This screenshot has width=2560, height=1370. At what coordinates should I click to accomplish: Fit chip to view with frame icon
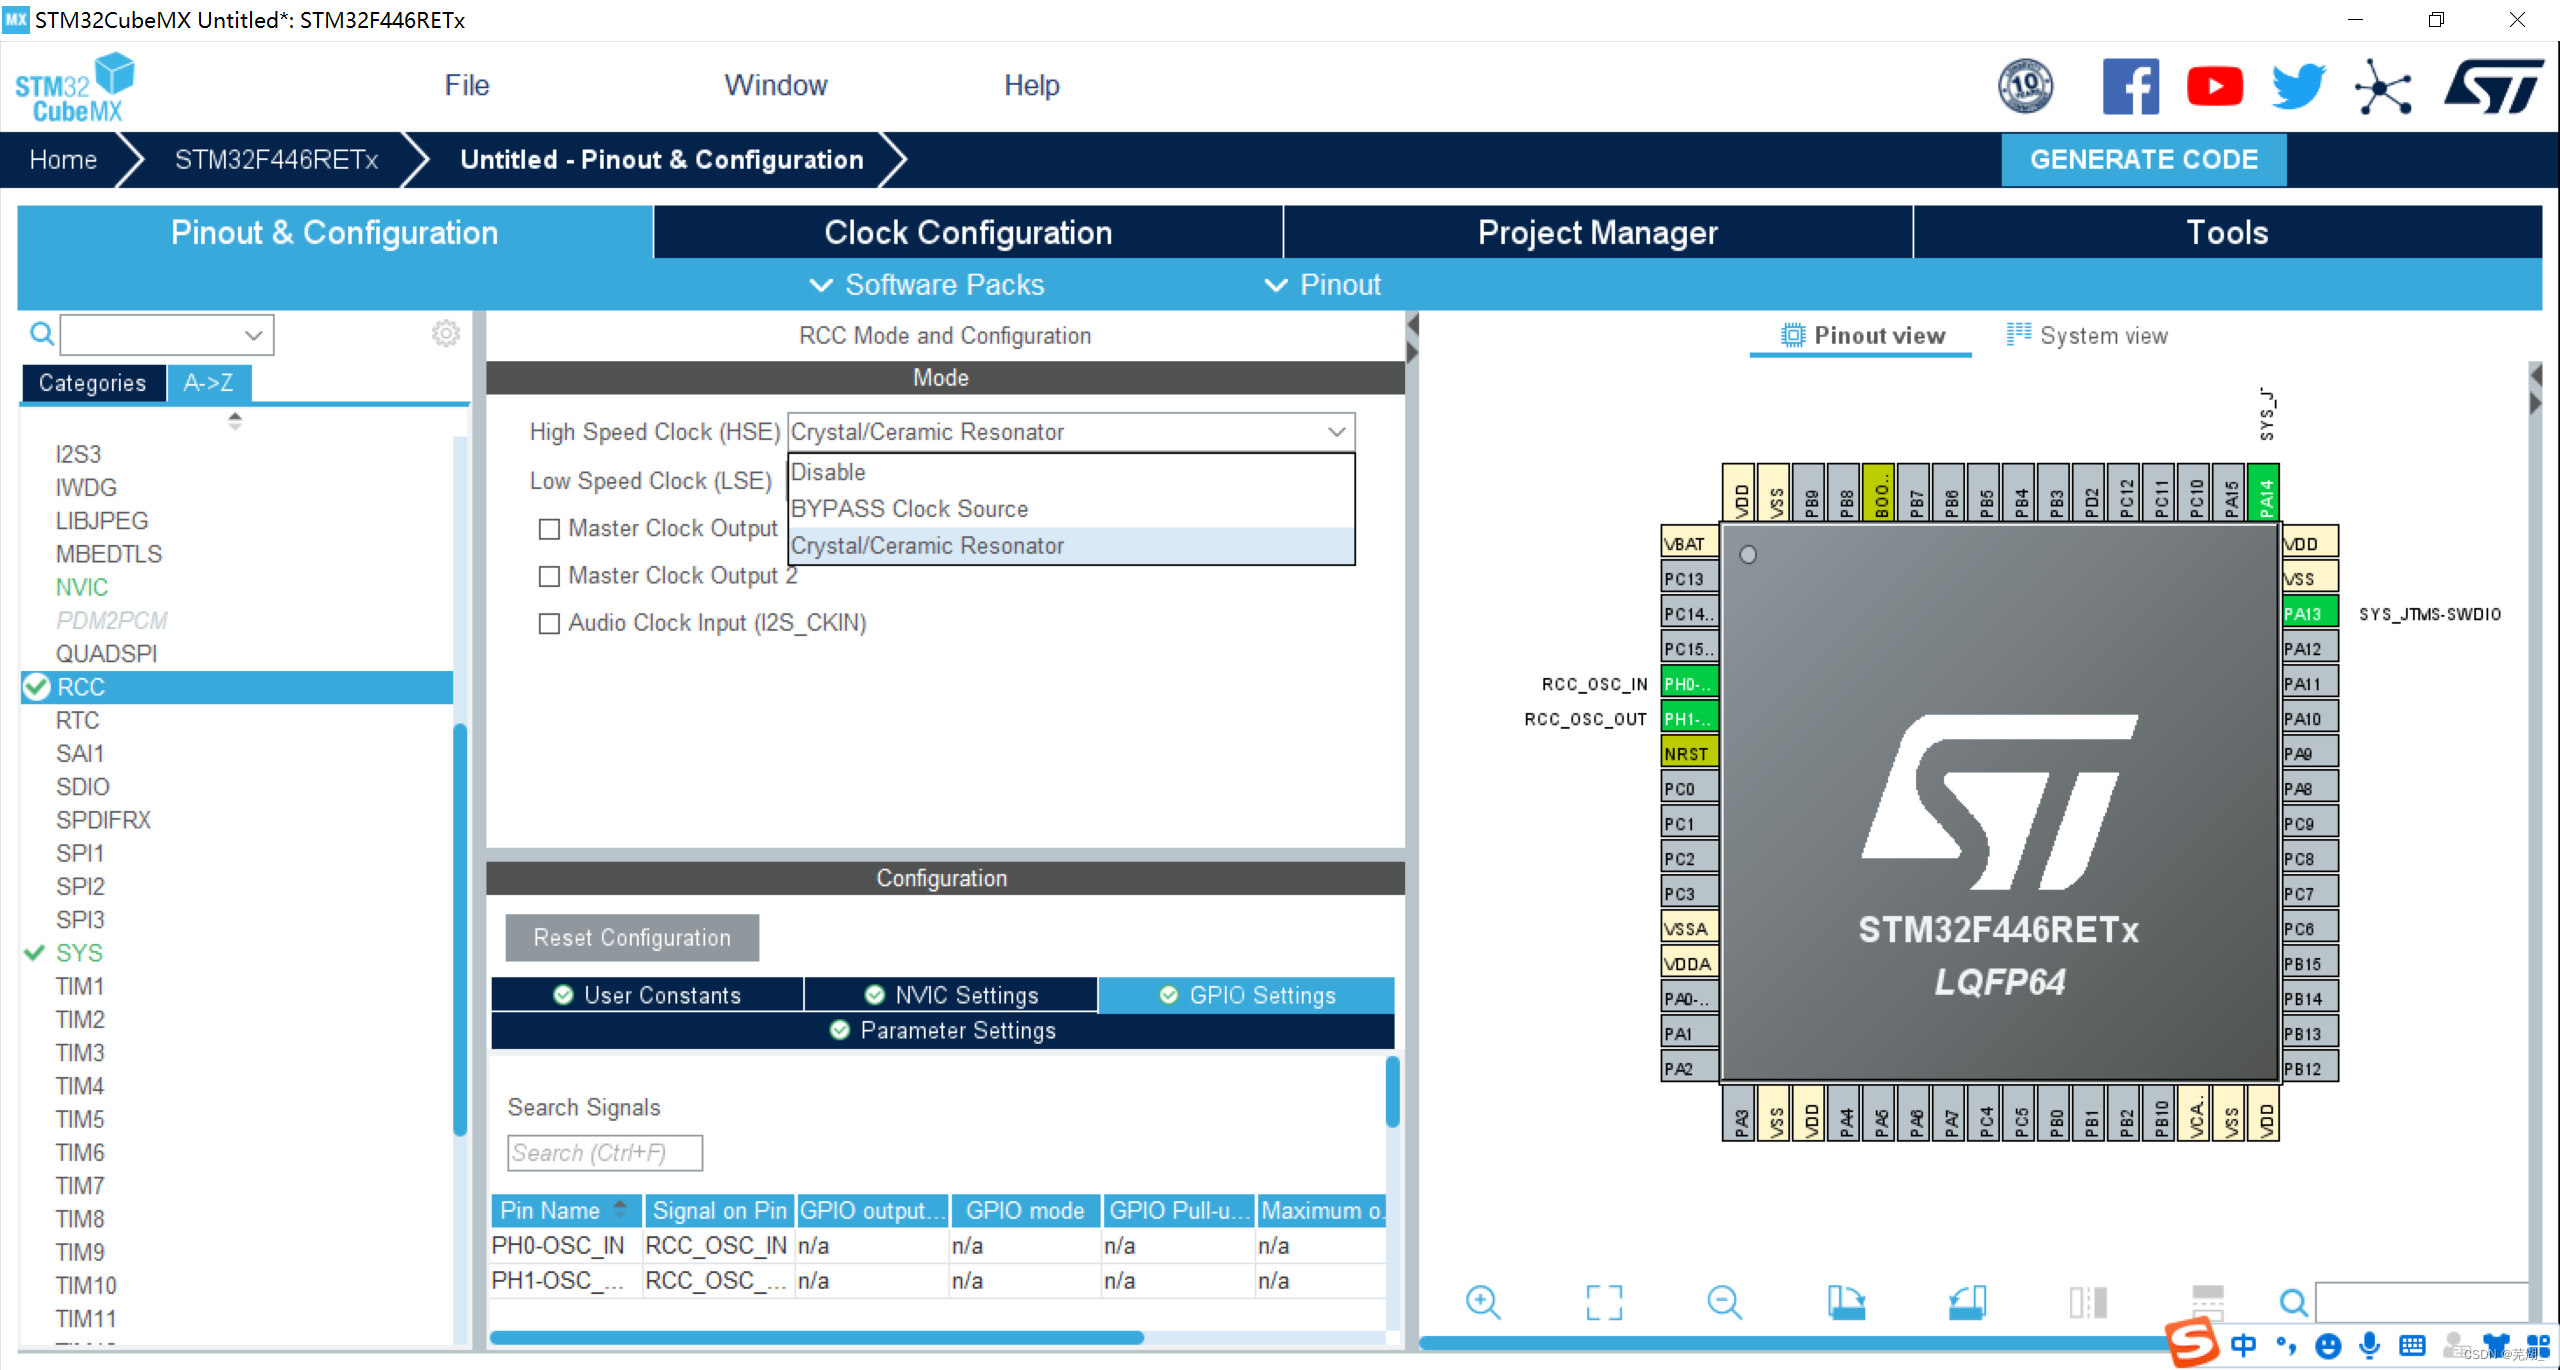1604,1302
